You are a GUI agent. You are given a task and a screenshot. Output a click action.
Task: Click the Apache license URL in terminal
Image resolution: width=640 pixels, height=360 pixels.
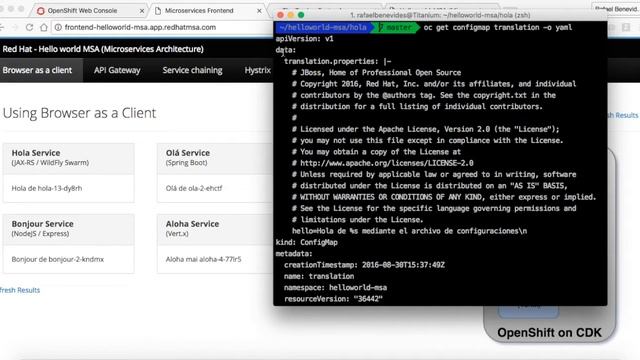pyautogui.click(x=387, y=163)
